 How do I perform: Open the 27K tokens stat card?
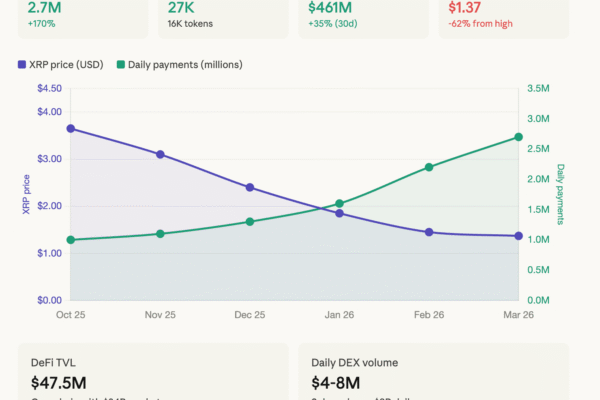[x=221, y=17]
